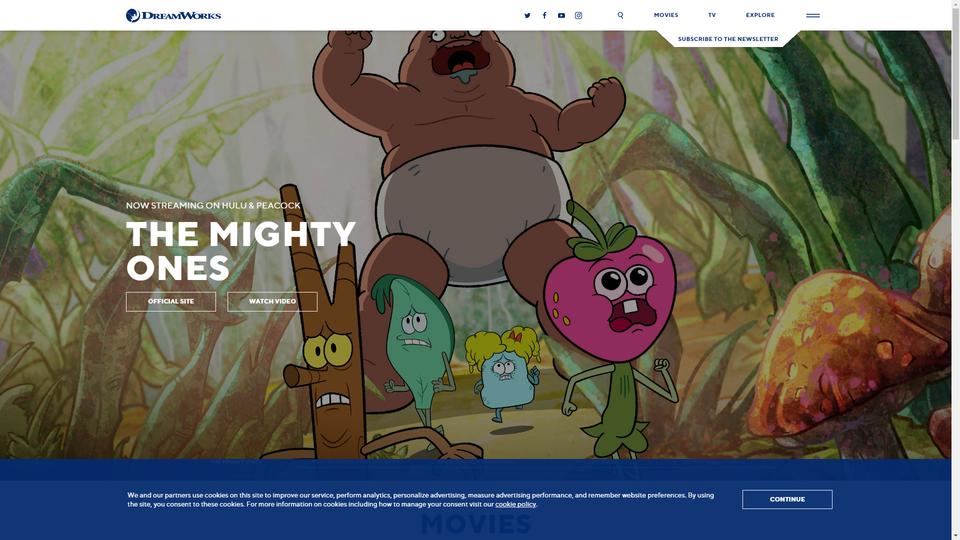The height and width of the screenshot is (540, 960).
Task: Open DreamWorks Instagram icon
Action: click(579, 15)
